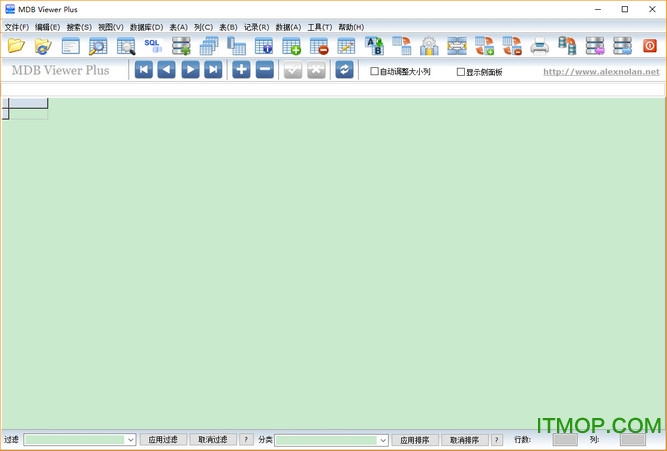667x451 pixels.
Task: Click the blue plus add record button
Action: (x=241, y=70)
